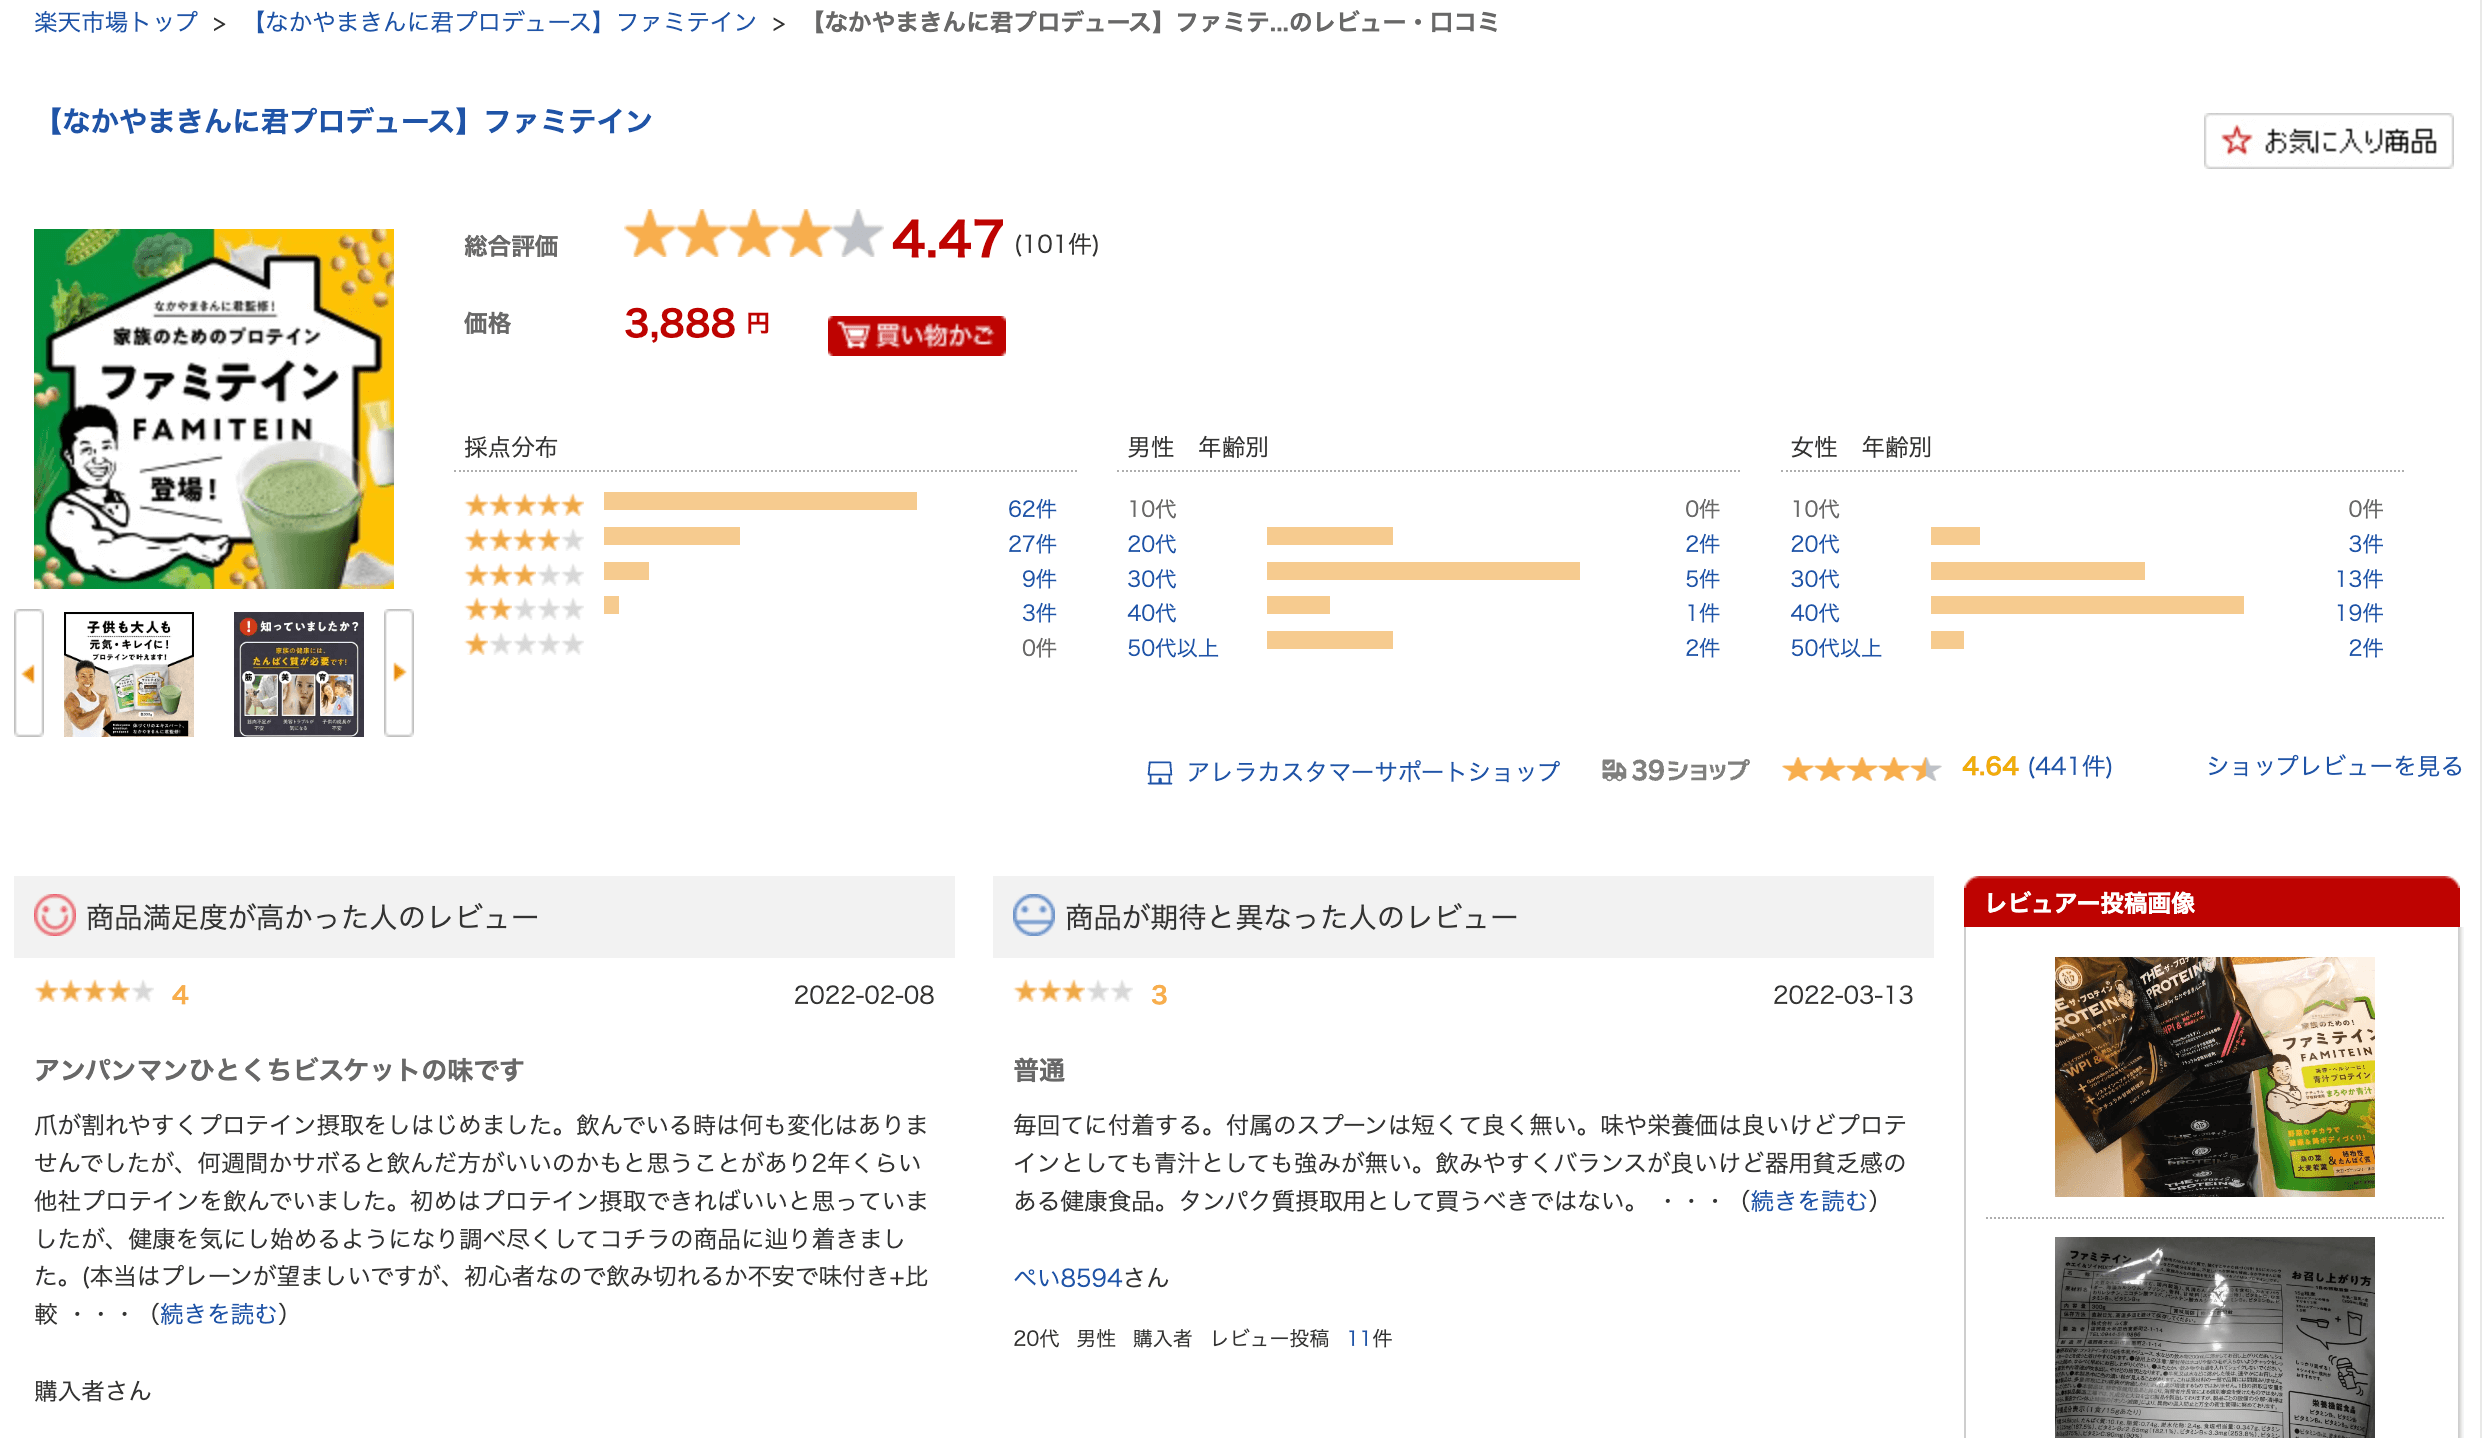Click male 30代 5件 count
2482x1438 pixels.
(x=1702, y=579)
